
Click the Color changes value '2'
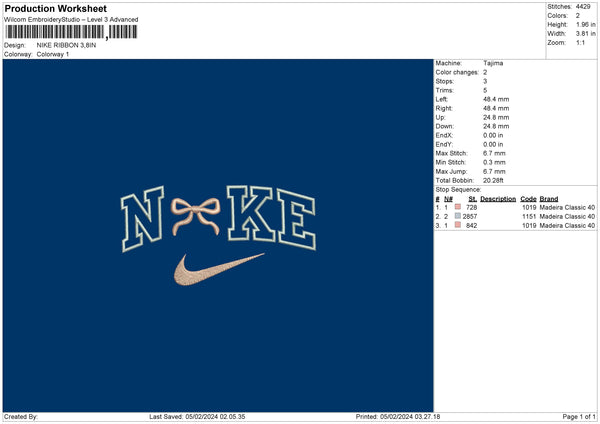point(485,72)
